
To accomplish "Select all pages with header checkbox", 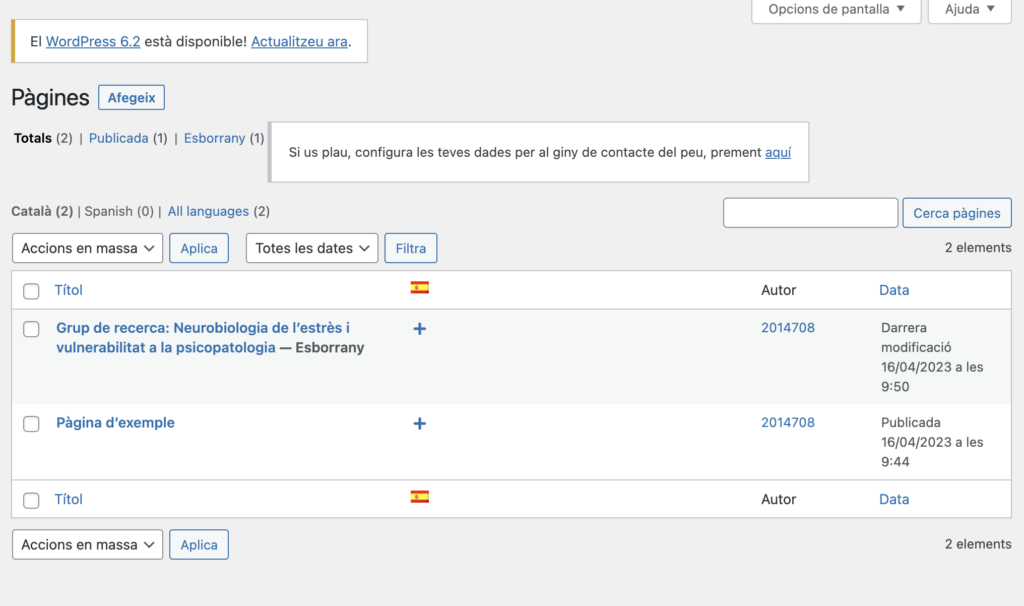I will pos(31,291).
